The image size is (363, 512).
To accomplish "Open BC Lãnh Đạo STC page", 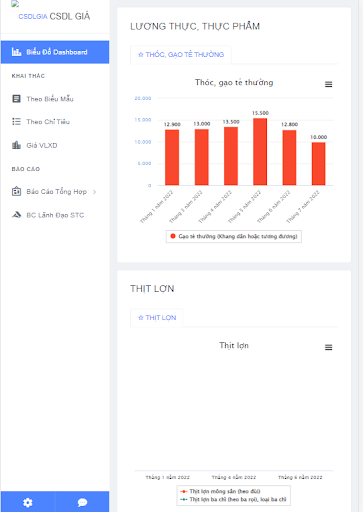I will coord(55,215).
